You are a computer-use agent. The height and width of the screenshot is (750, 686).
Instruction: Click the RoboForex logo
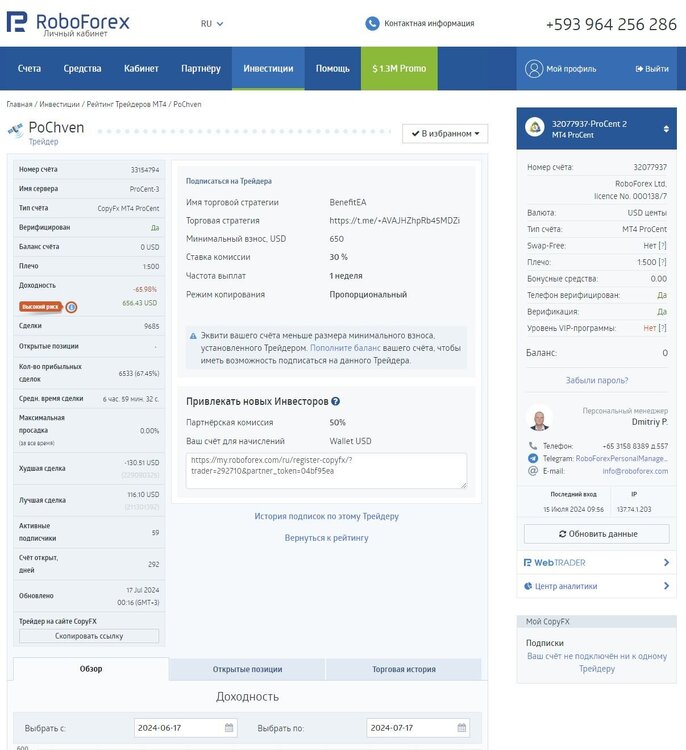pyautogui.click(x=68, y=23)
